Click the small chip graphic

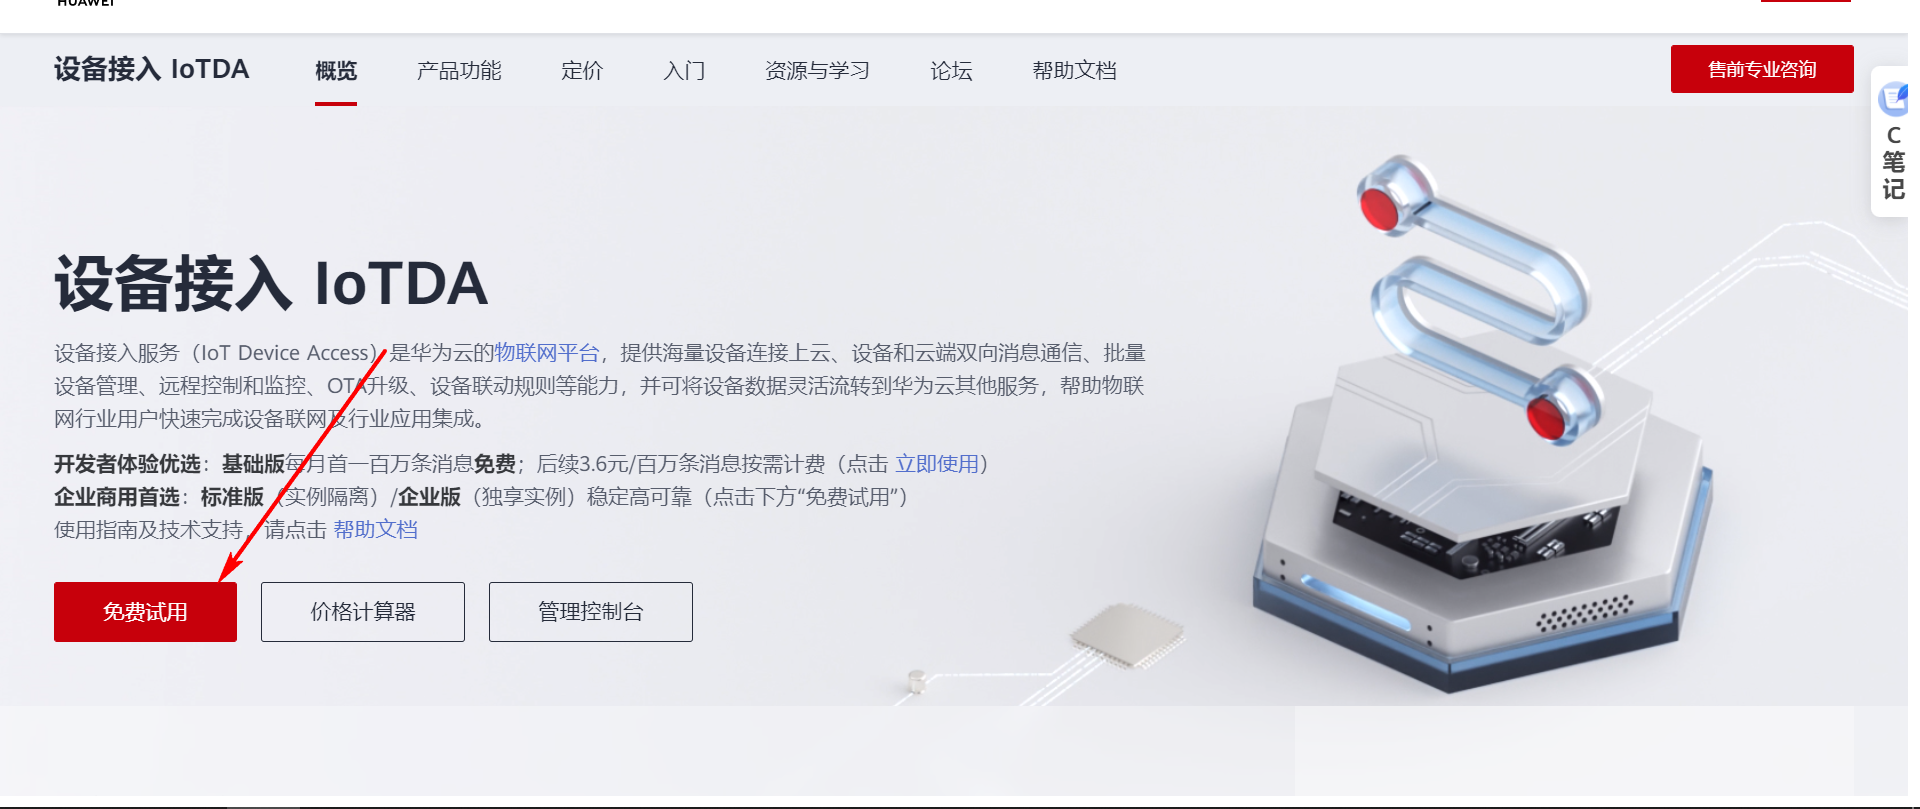pos(1127,633)
